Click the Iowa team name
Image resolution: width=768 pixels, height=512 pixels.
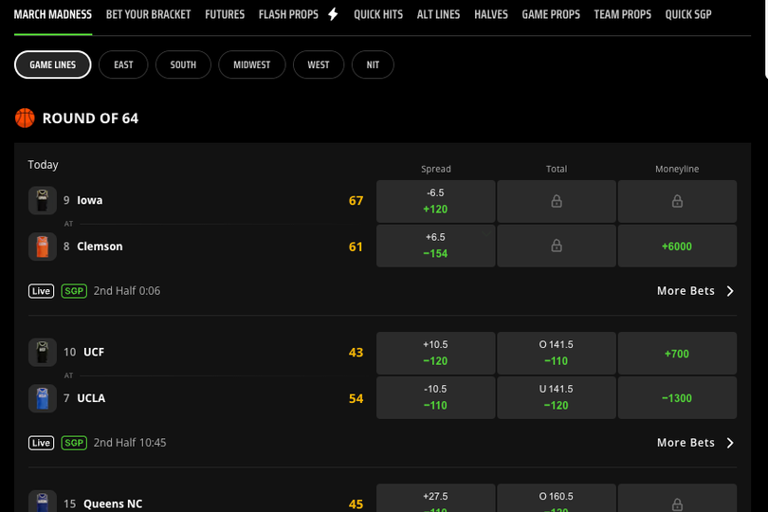click(90, 200)
